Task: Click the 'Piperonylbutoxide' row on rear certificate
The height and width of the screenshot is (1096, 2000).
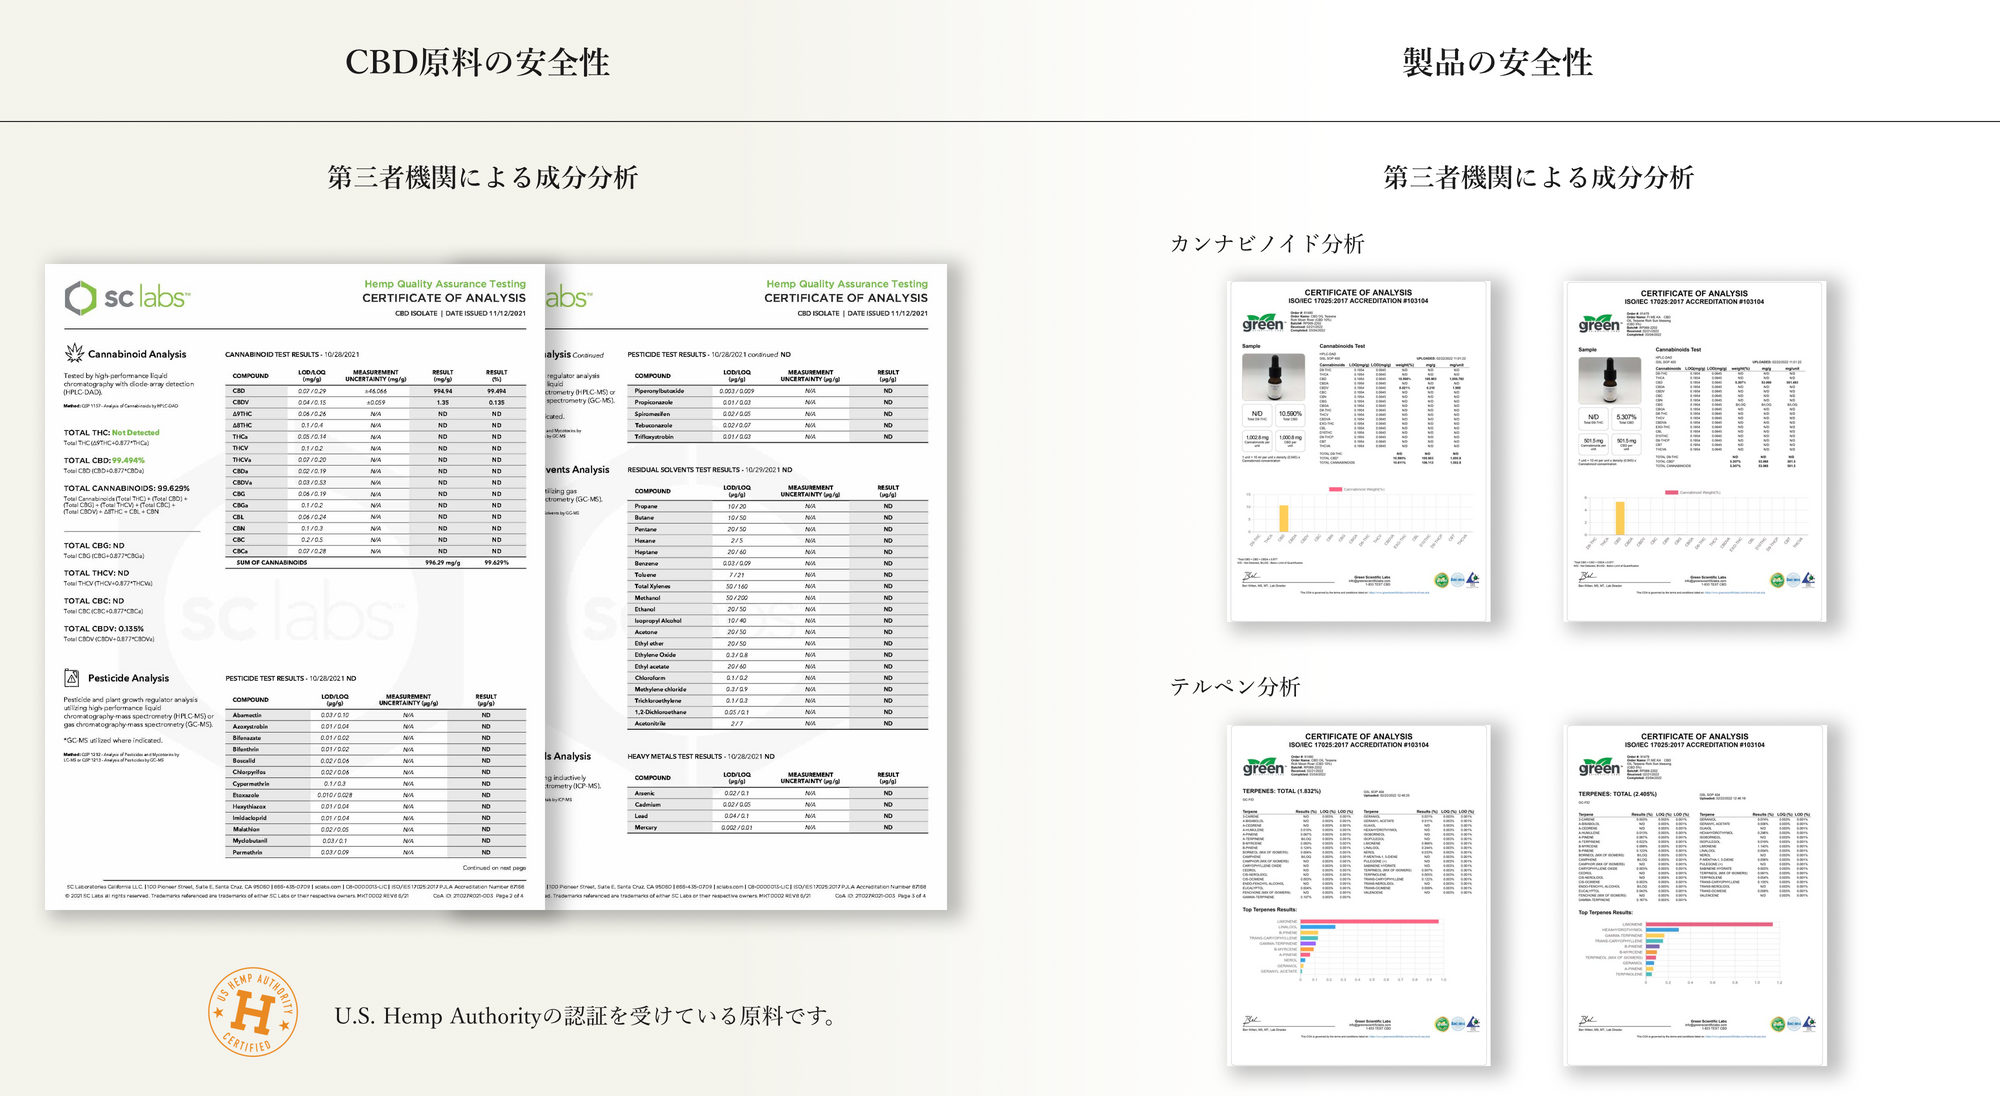Action: pyautogui.click(x=778, y=391)
